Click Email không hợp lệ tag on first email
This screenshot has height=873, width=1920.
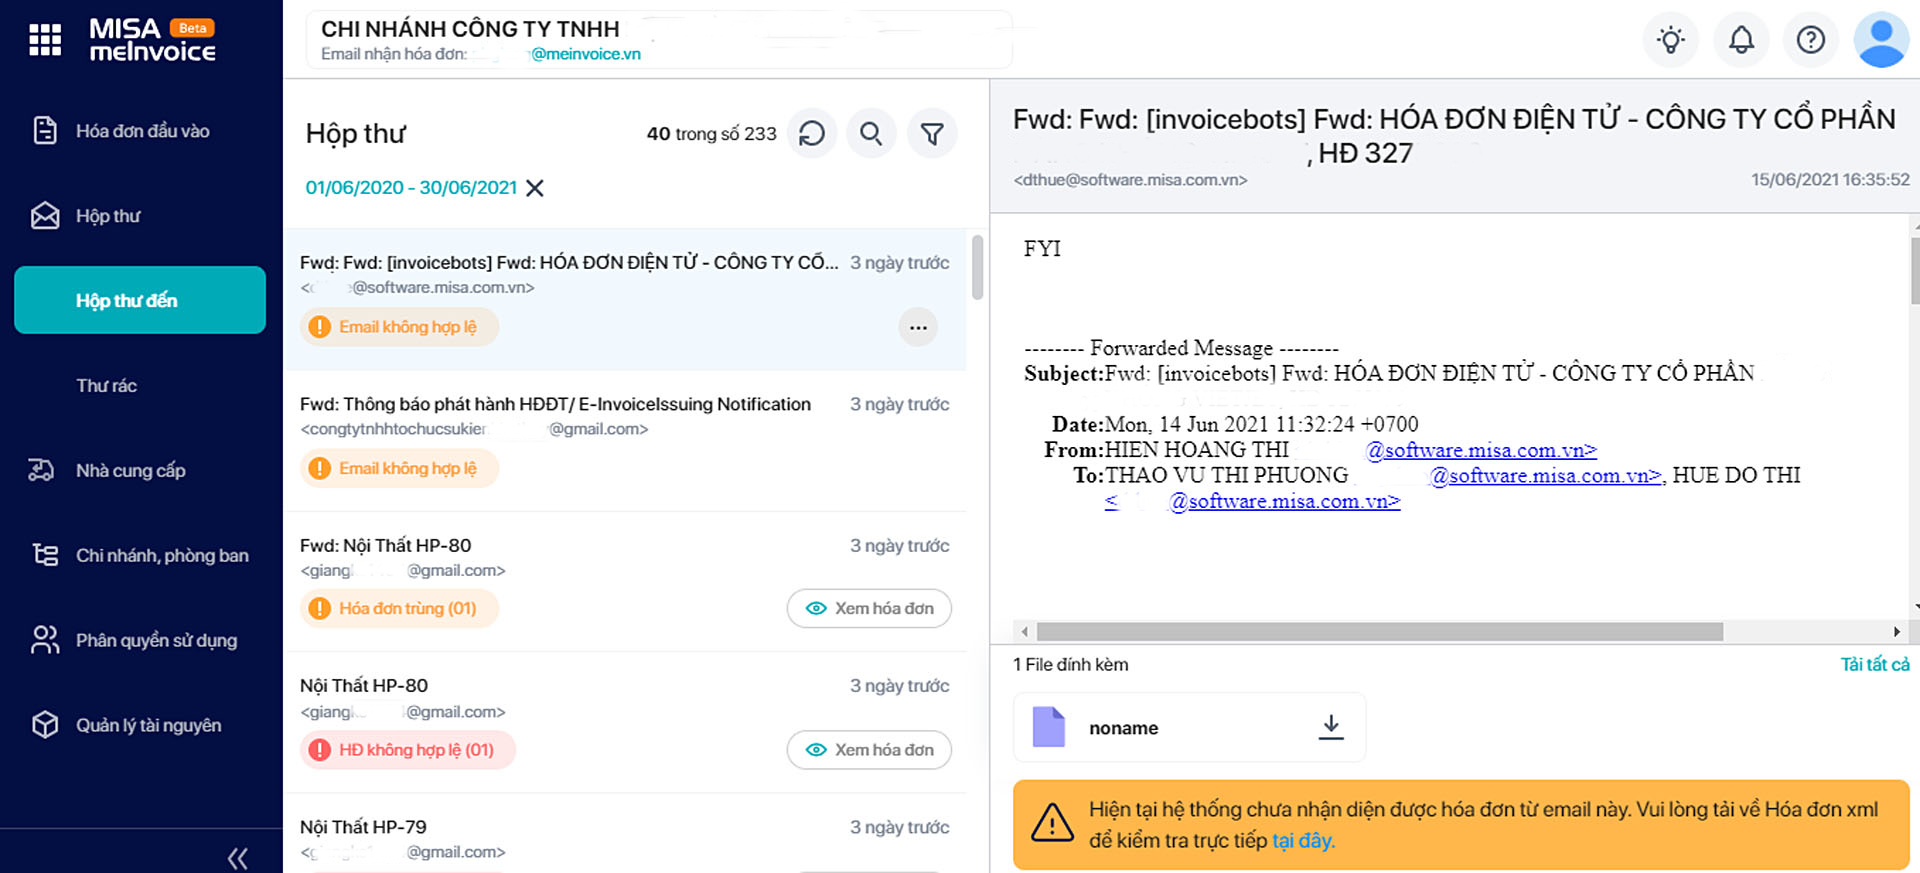pyautogui.click(x=399, y=327)
